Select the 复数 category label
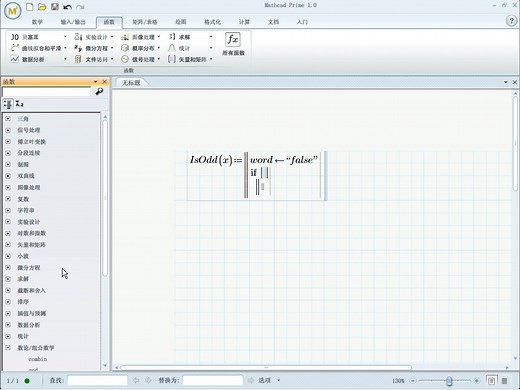This screenshot has height=390, width=520. tap(23, 199)
